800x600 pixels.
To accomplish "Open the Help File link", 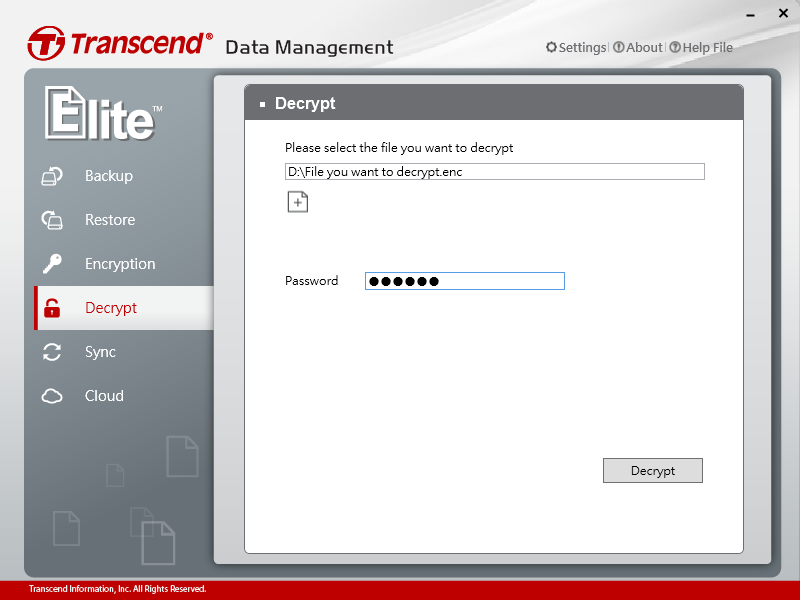I will click(x=707, y=47).
